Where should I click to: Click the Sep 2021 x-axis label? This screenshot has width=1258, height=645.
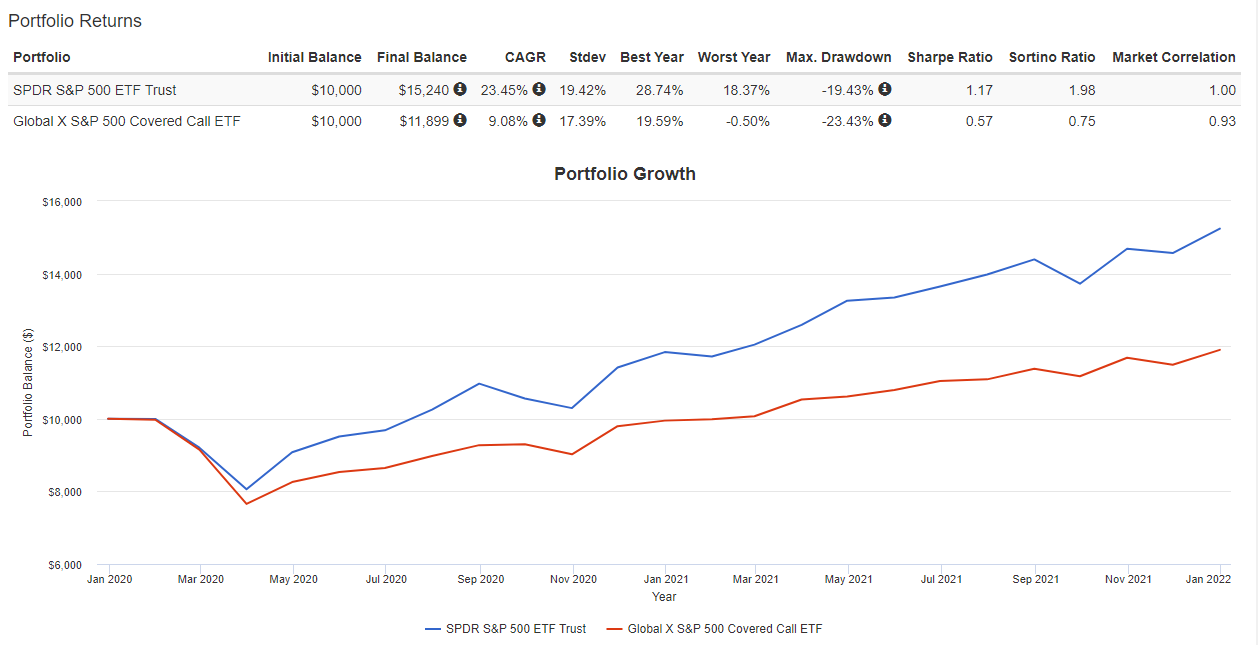(x=1036, y=579)
